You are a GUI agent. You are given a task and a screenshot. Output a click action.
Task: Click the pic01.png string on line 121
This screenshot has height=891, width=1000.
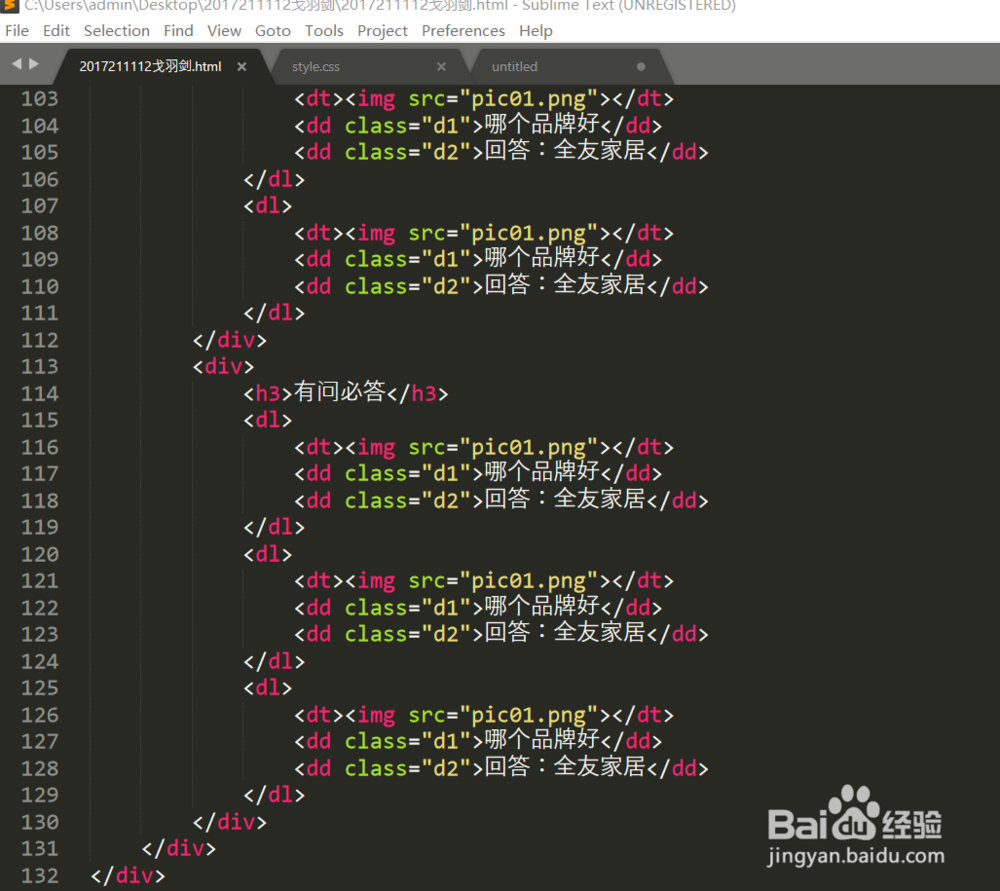click(529, 582)
